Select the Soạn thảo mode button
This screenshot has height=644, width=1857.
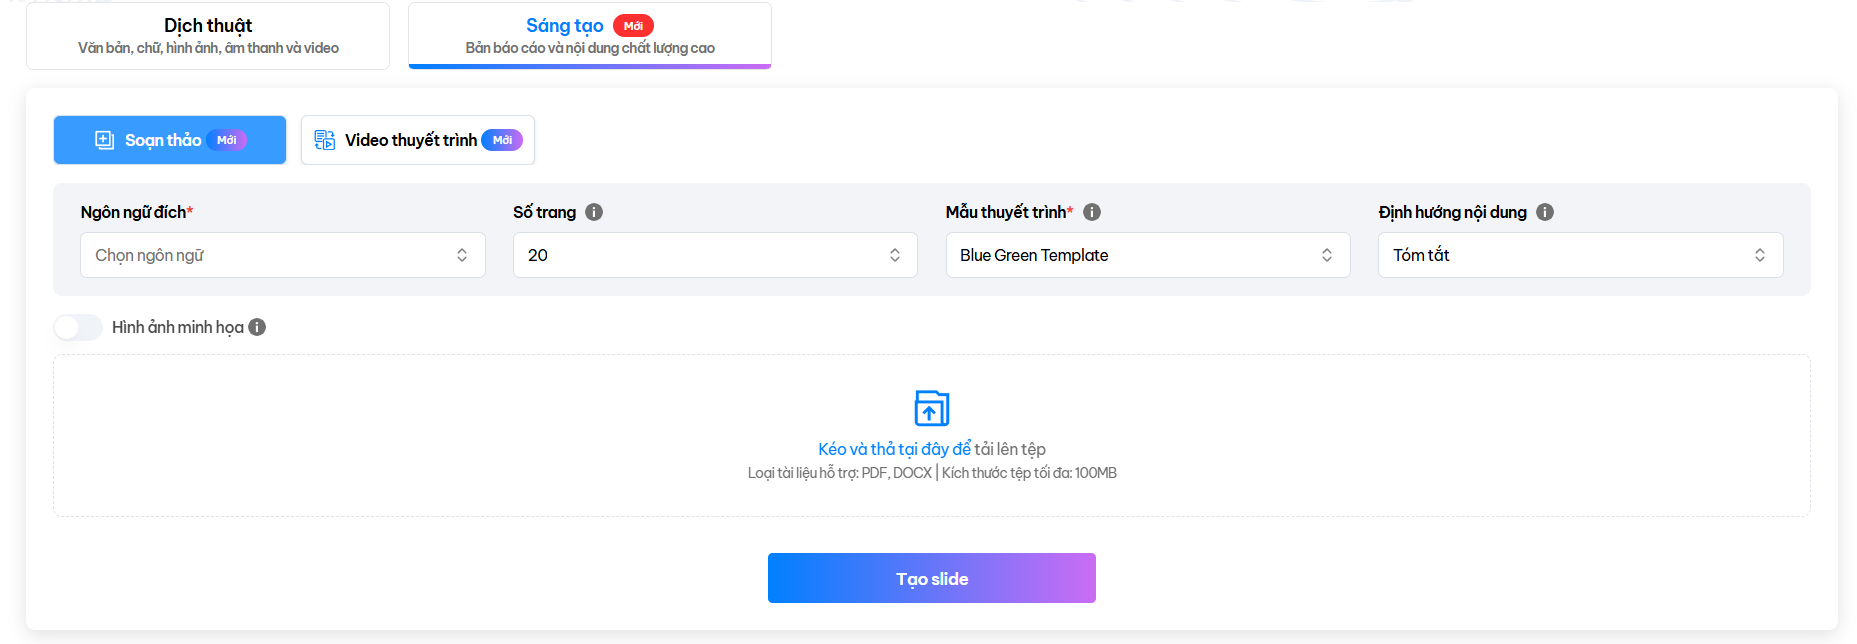(x=170, y=140)
